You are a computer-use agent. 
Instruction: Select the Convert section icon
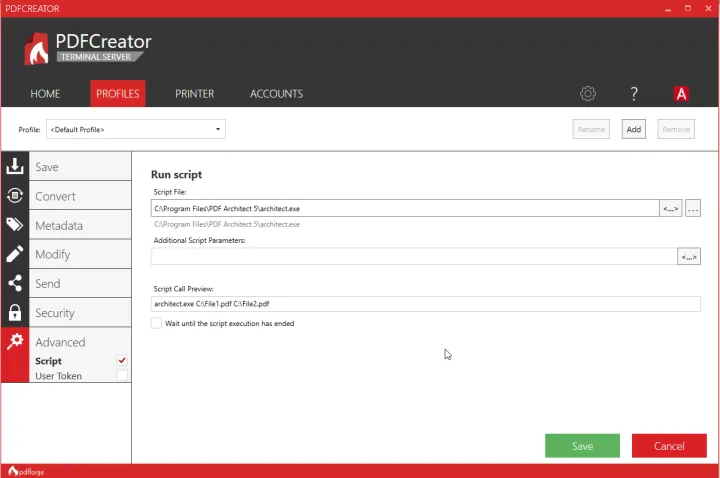pyautogui.click(x=15, y=196)
